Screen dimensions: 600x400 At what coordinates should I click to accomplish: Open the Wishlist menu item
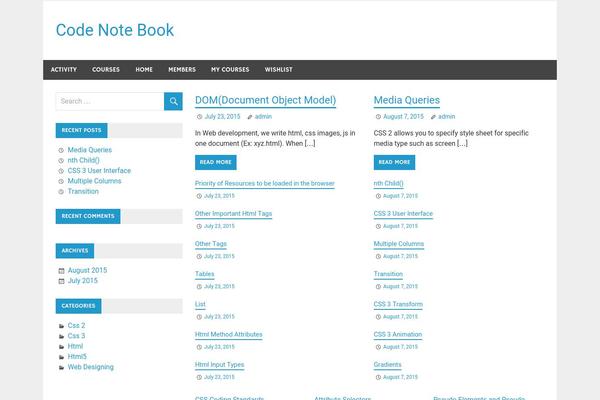279,70
